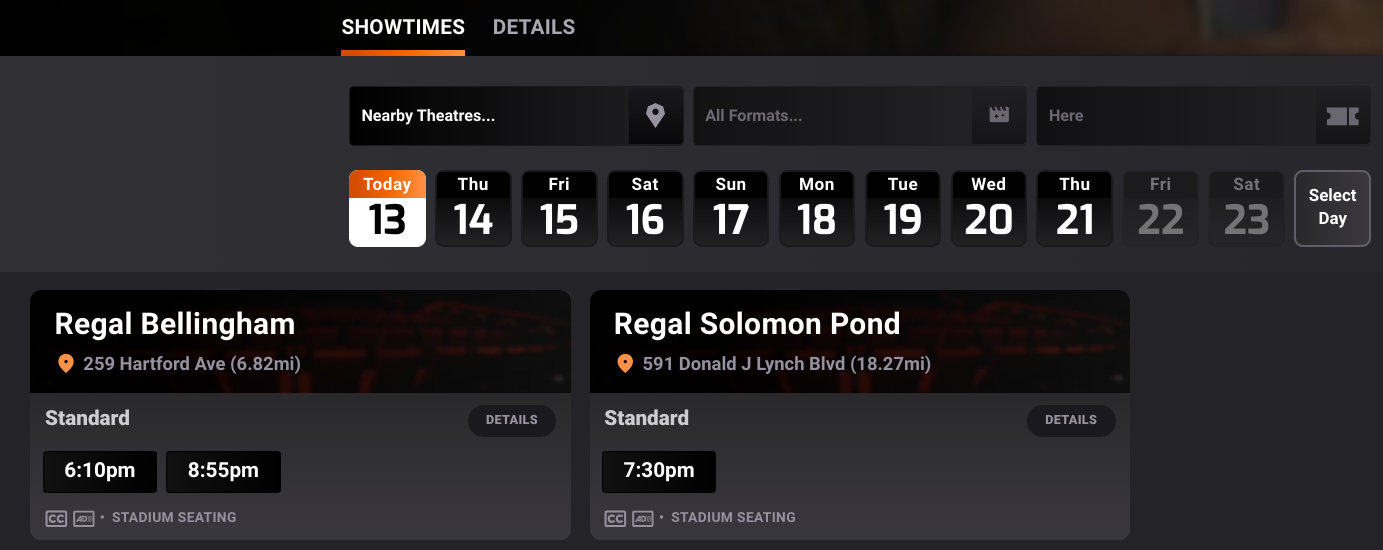Open the Select Day button

click(1332, 208)
